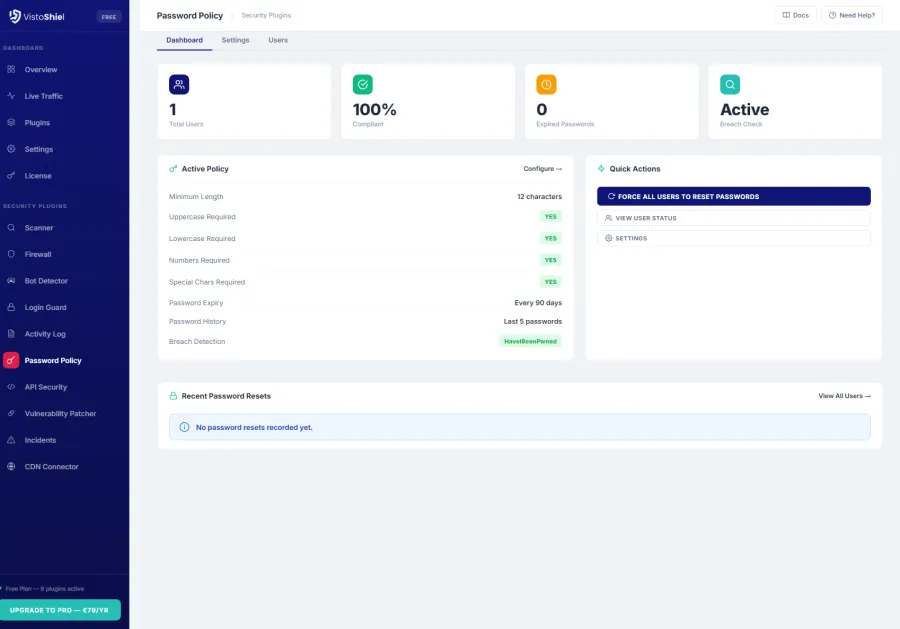Open the CDN Connector

click(x=50, y=466)
